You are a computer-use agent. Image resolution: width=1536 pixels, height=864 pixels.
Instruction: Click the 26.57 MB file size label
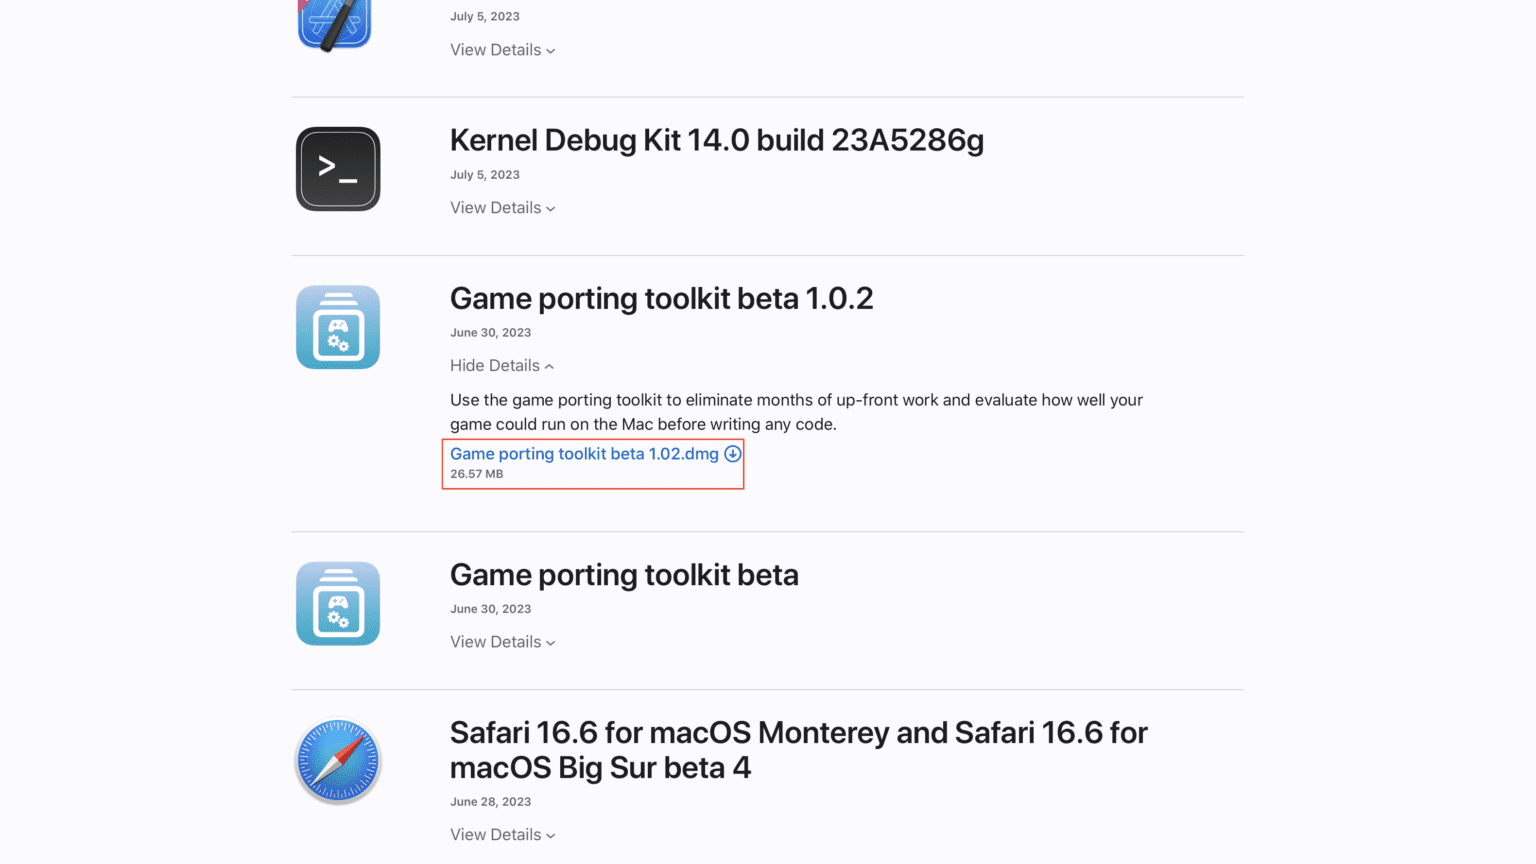[x=477, y=474]
